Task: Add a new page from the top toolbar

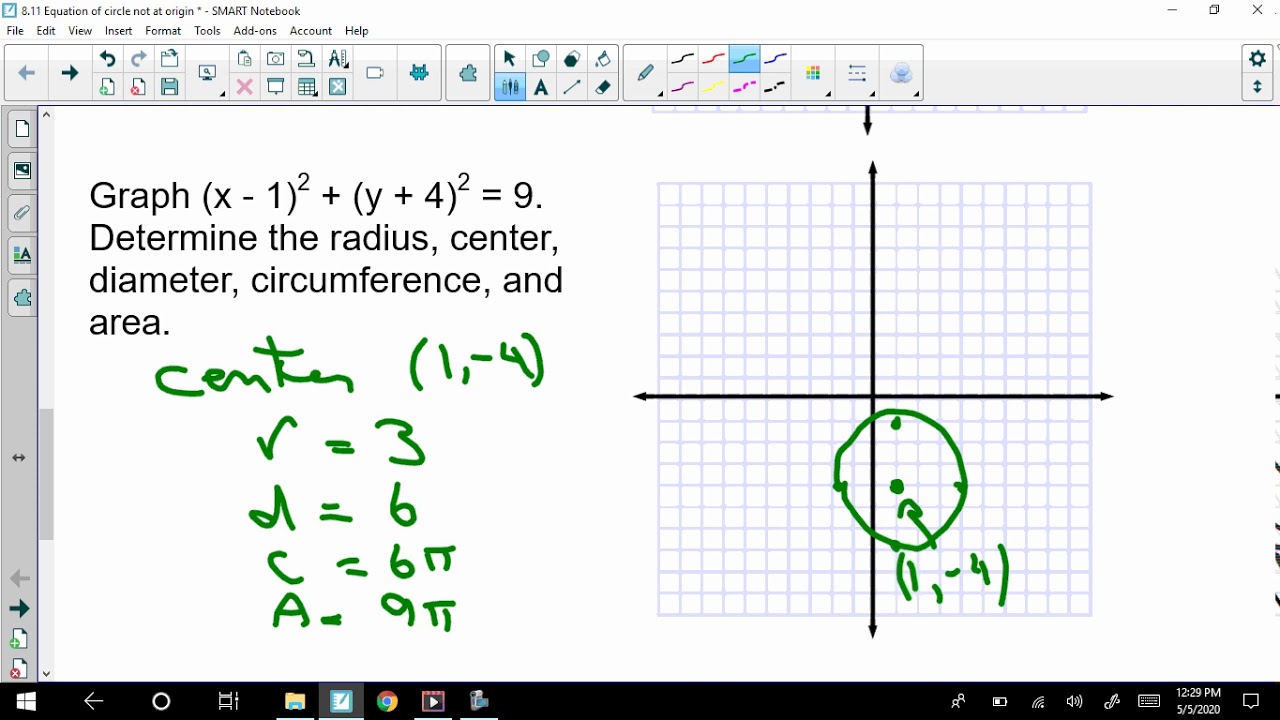Action: (107, 87)
